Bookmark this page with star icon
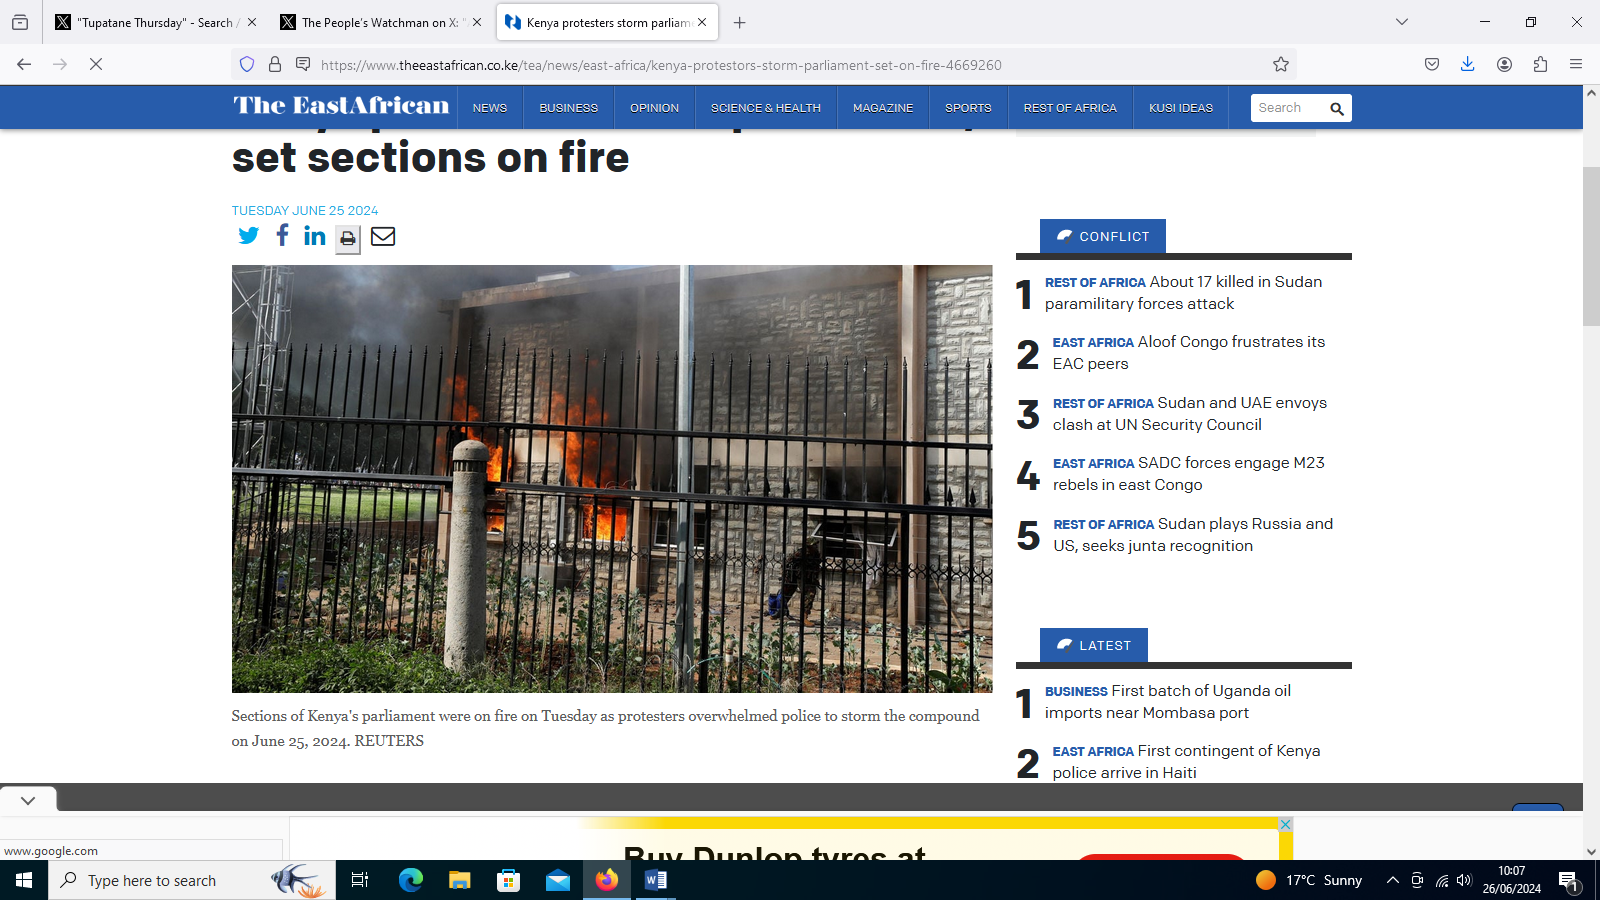1600x900 pixels. coord(1281,65)
